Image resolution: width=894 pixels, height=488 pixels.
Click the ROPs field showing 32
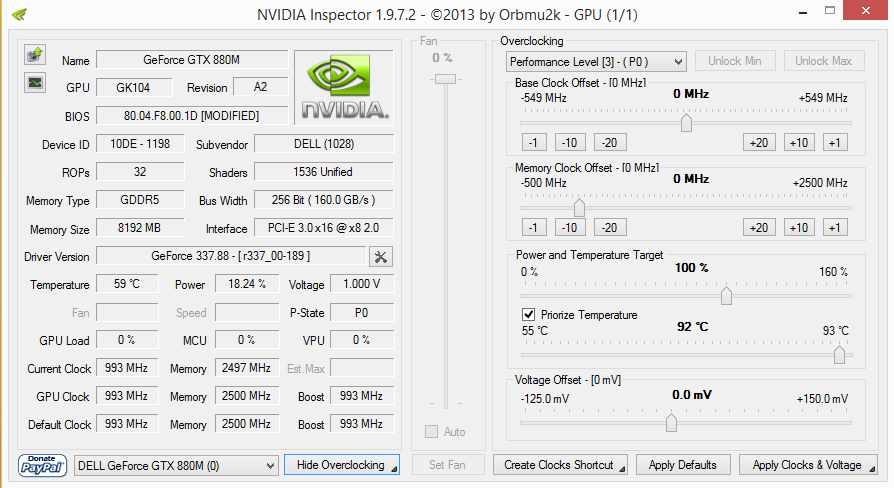click(140, 172)
